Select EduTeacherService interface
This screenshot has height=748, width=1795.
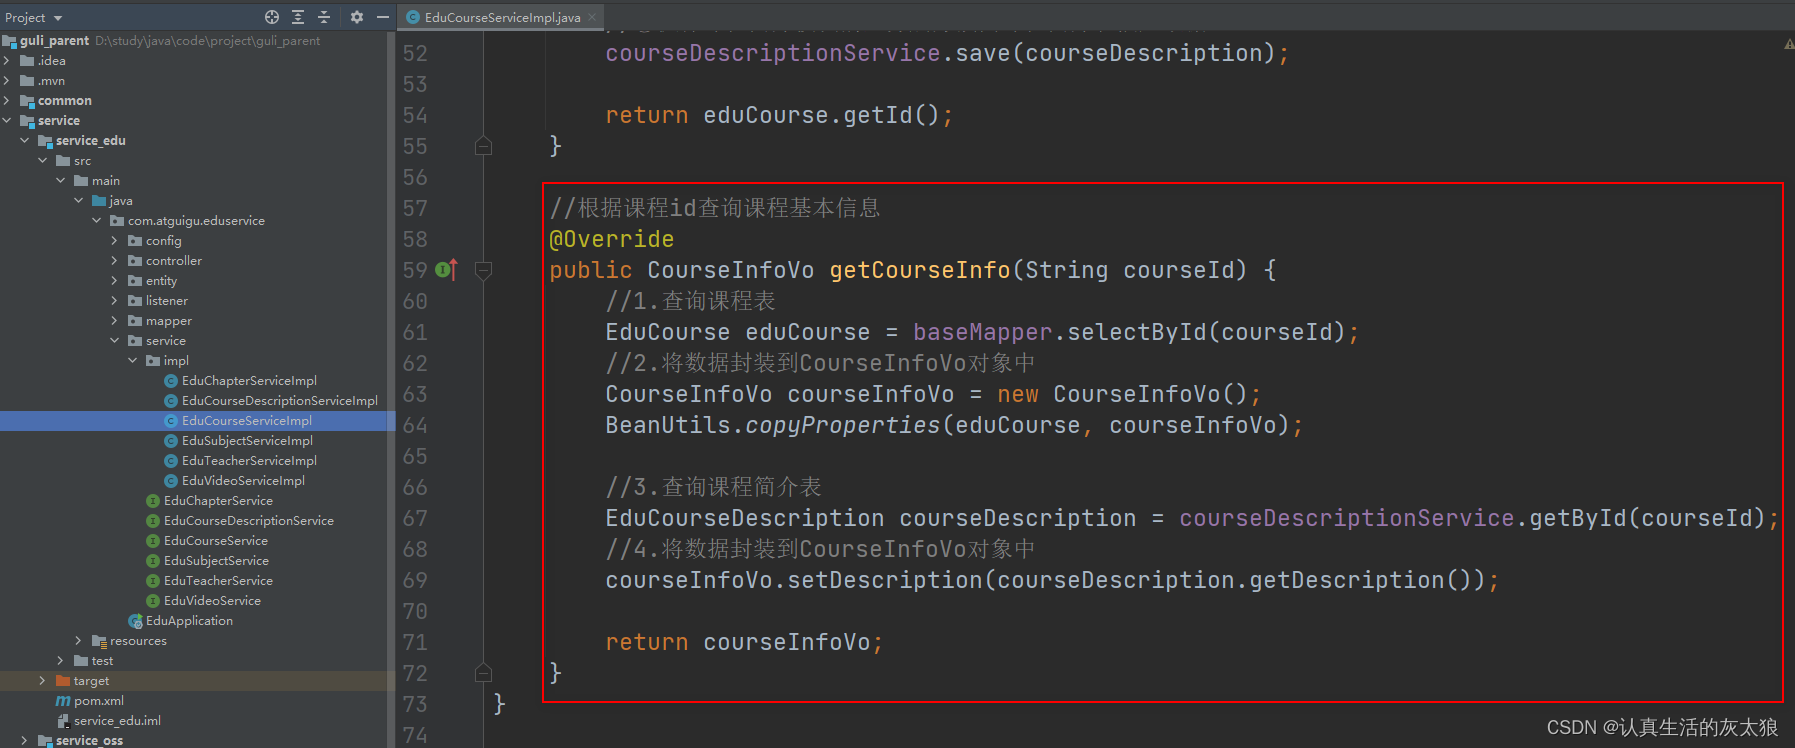pyautogui.click(x=218, y=581)
